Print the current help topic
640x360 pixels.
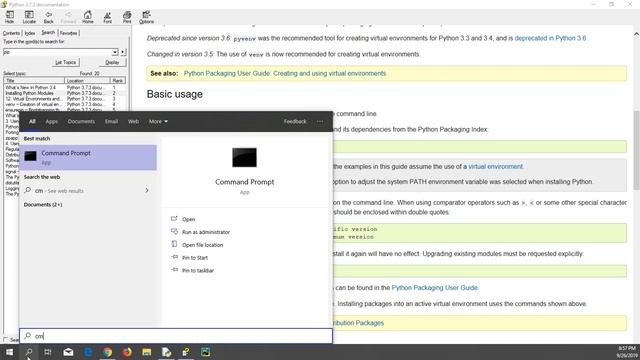127,17
